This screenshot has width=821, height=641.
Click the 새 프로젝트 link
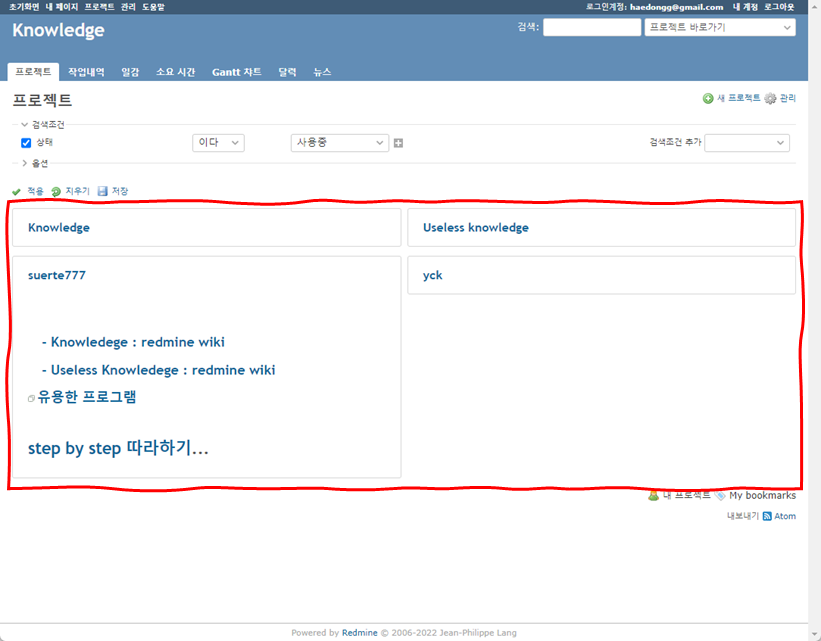point(738,98)
